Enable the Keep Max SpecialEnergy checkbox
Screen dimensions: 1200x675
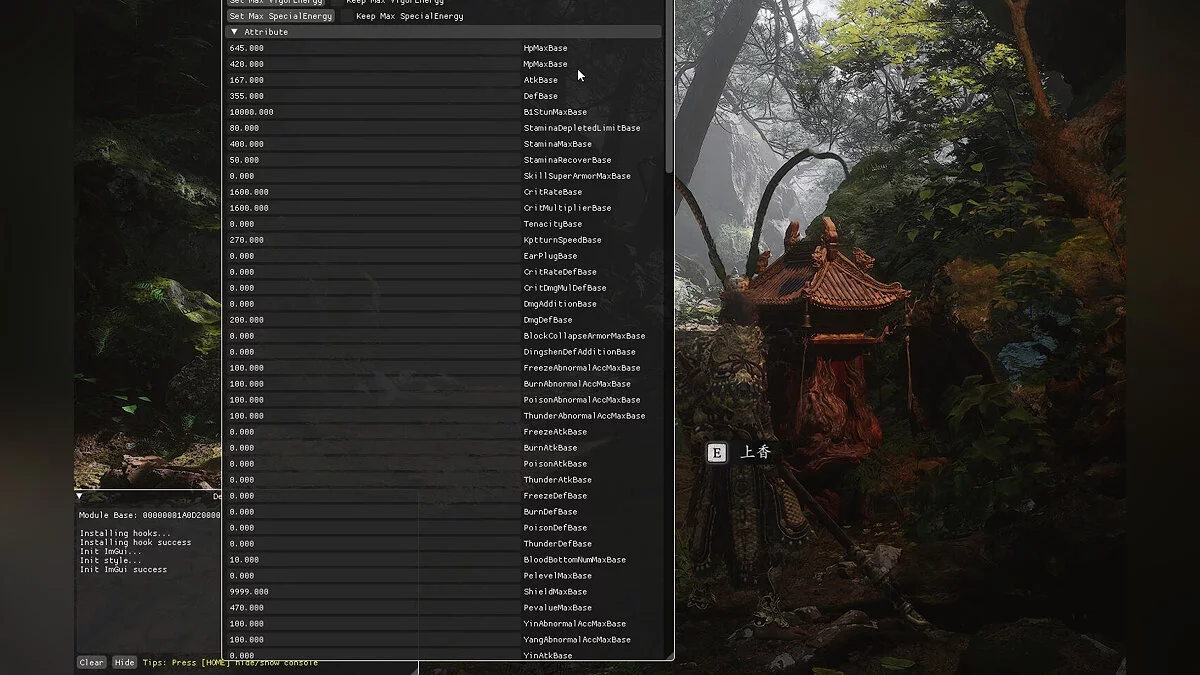click(x=347, y=16)
